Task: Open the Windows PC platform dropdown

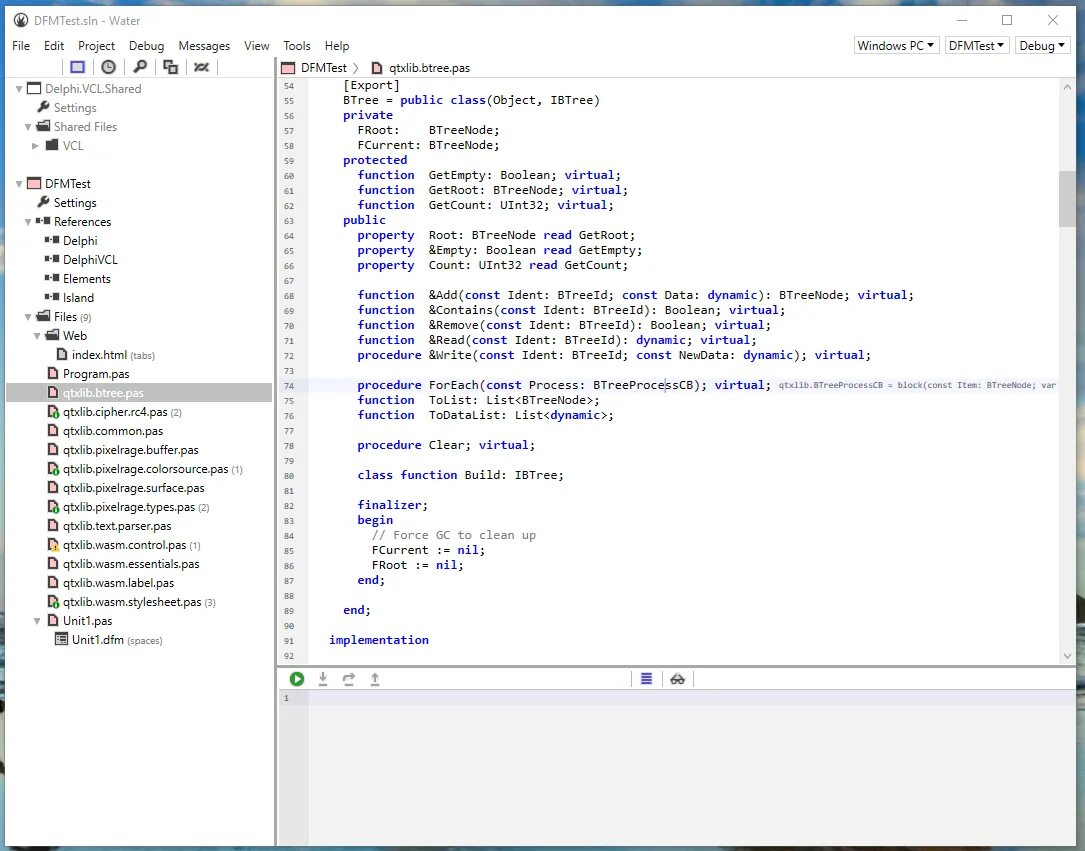Action: point(897,45)
